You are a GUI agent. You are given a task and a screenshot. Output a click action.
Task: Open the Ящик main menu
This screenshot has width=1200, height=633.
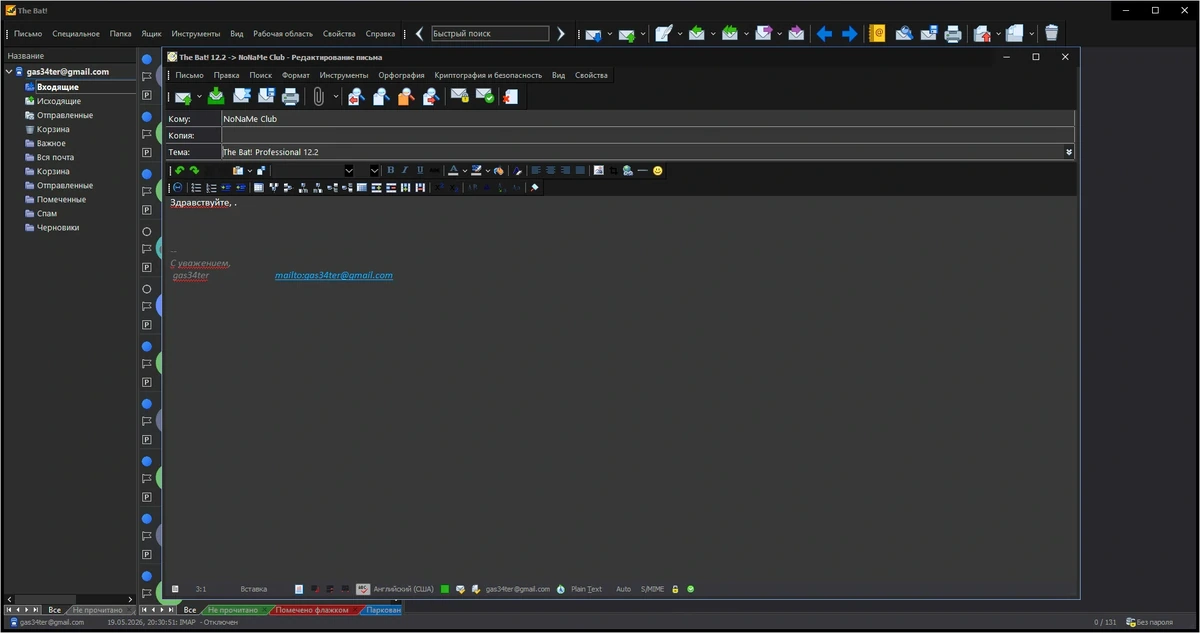pos(152,33)
